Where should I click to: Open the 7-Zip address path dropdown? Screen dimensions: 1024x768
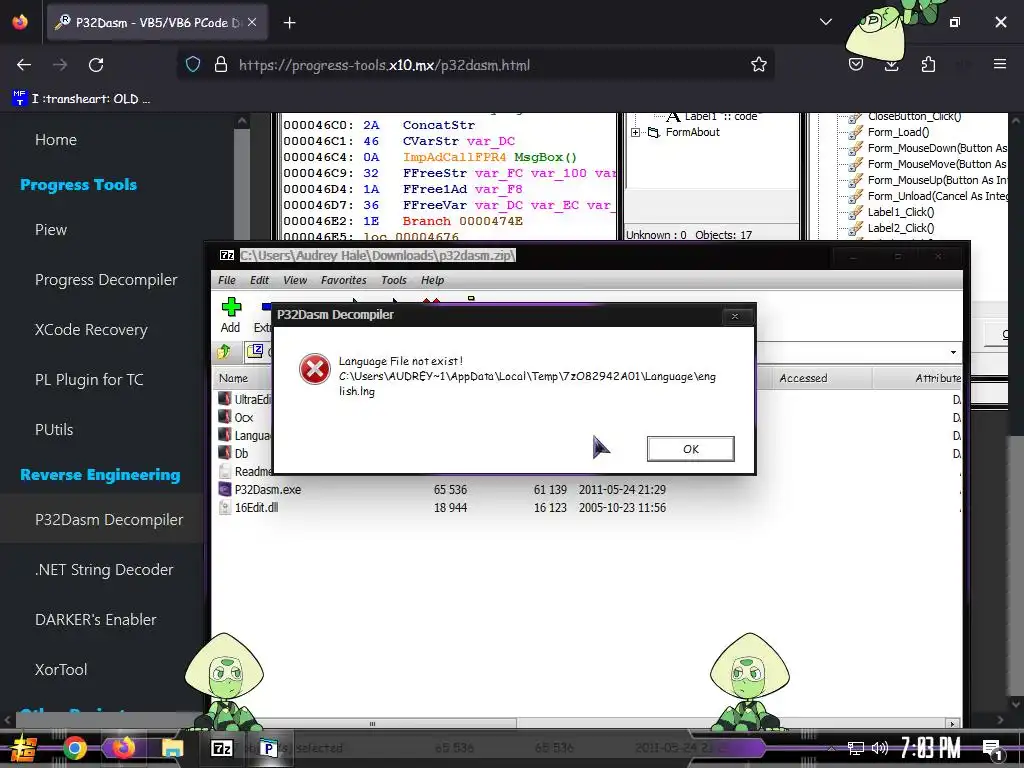953,353
